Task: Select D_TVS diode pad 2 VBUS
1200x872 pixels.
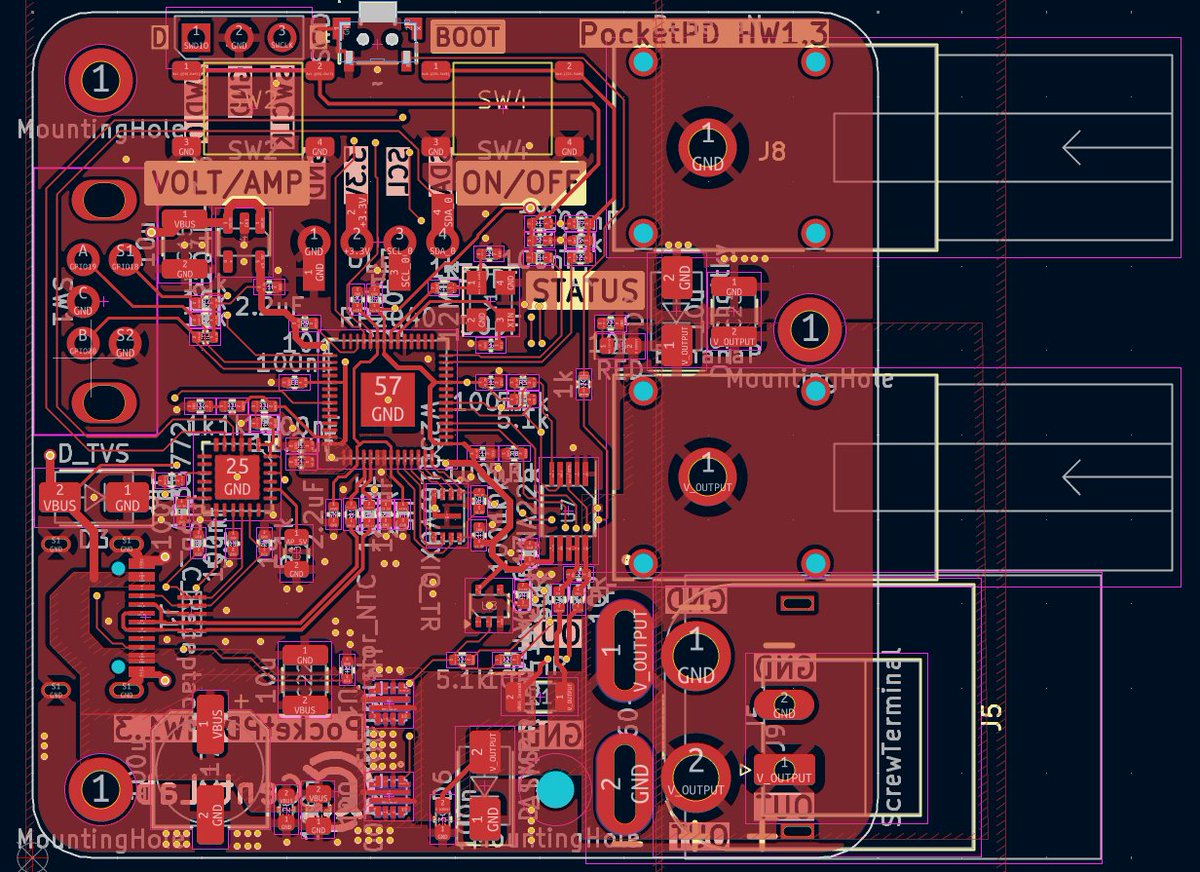Action: [x=60, y=498]
